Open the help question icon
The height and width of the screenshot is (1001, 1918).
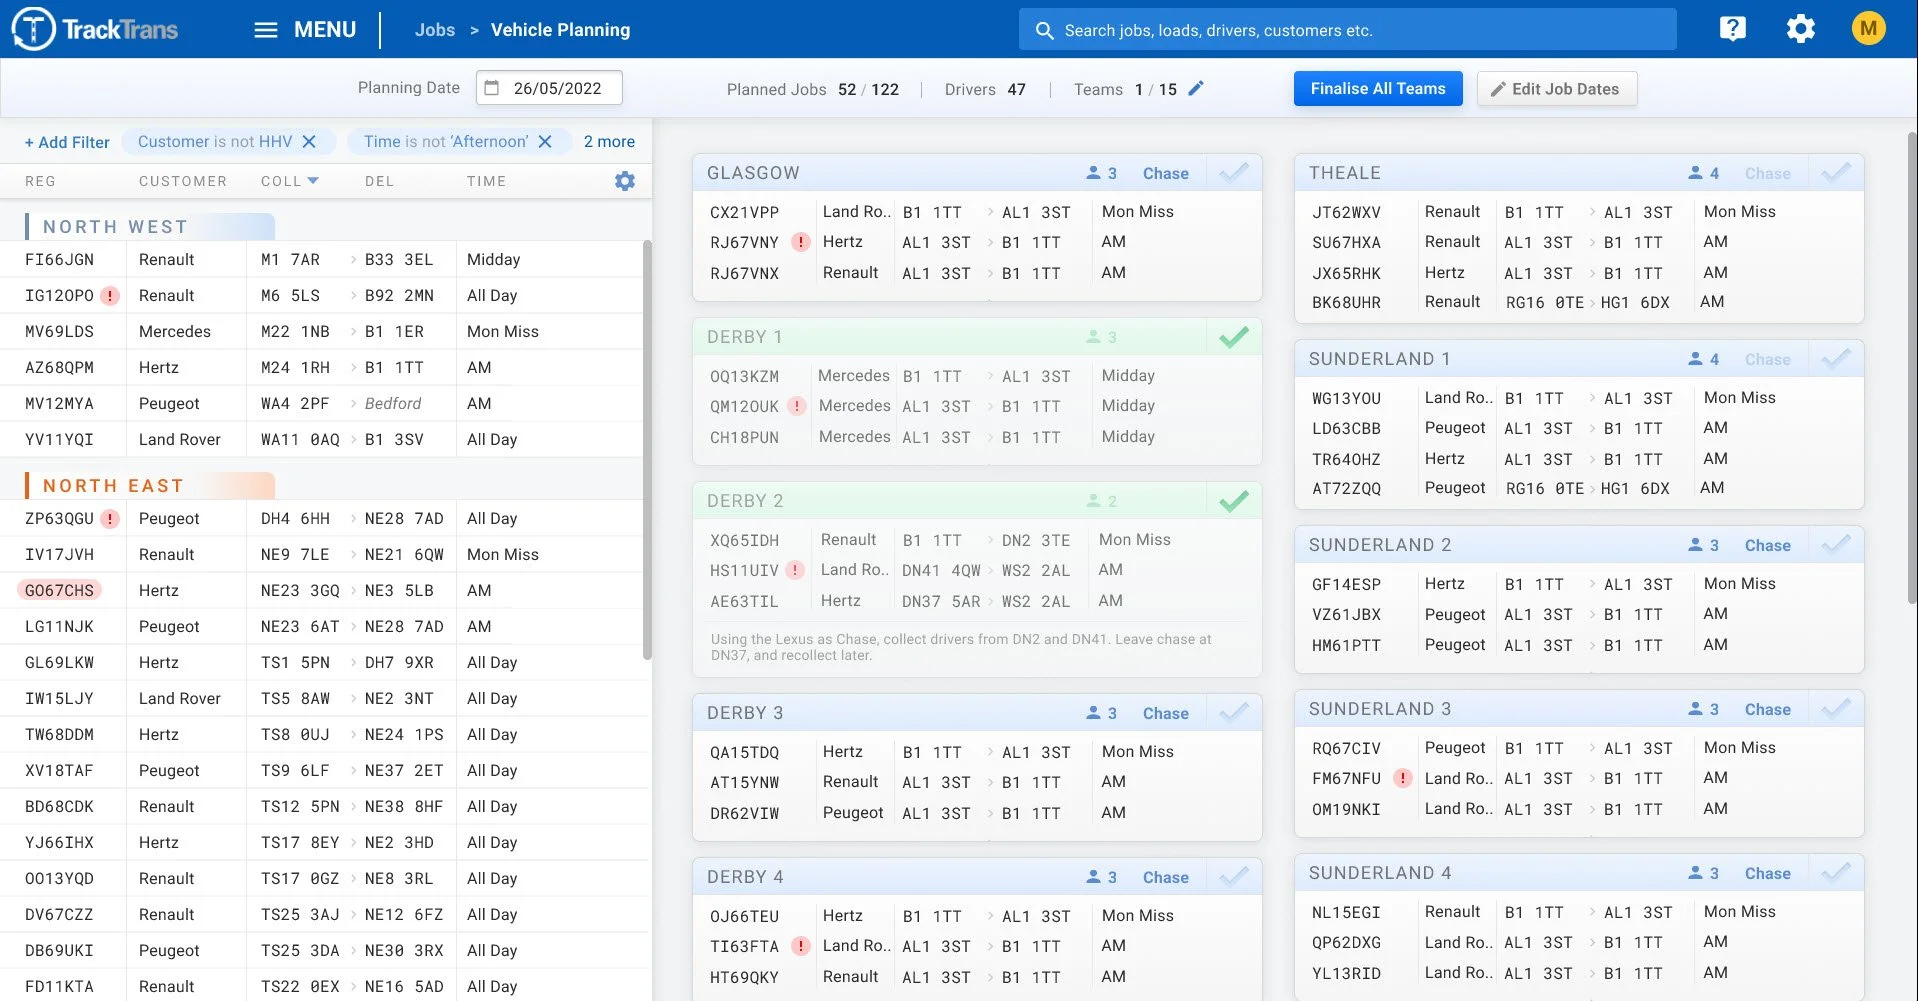pos(1732,29)
